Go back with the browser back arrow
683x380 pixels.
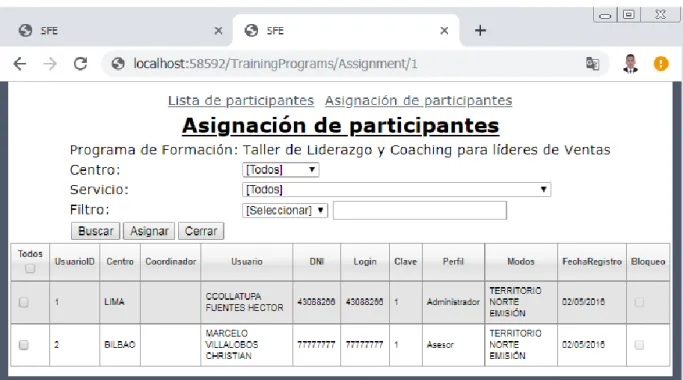(20, 64)
